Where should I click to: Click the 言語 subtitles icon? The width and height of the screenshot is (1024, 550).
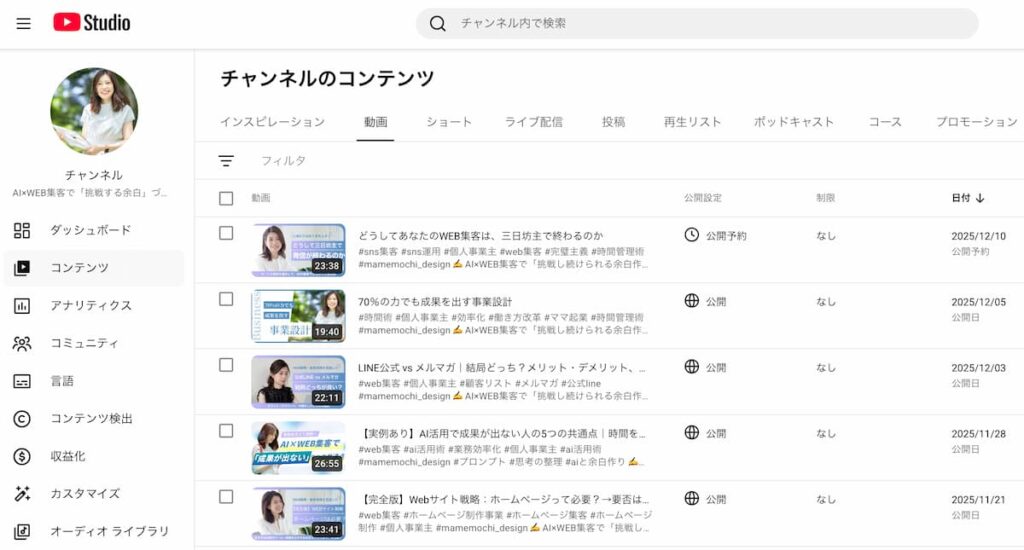(x=22, y=381)
